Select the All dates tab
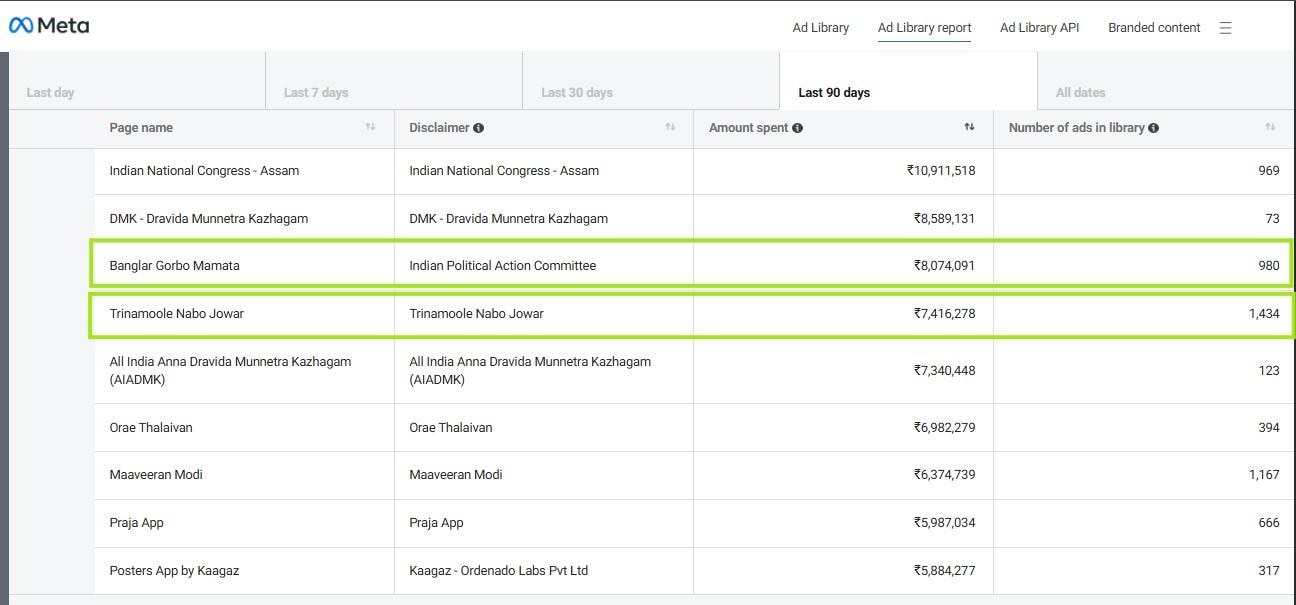This screenshot has height=605, width=1296. pyautogui.click(x=1080, y=92)
